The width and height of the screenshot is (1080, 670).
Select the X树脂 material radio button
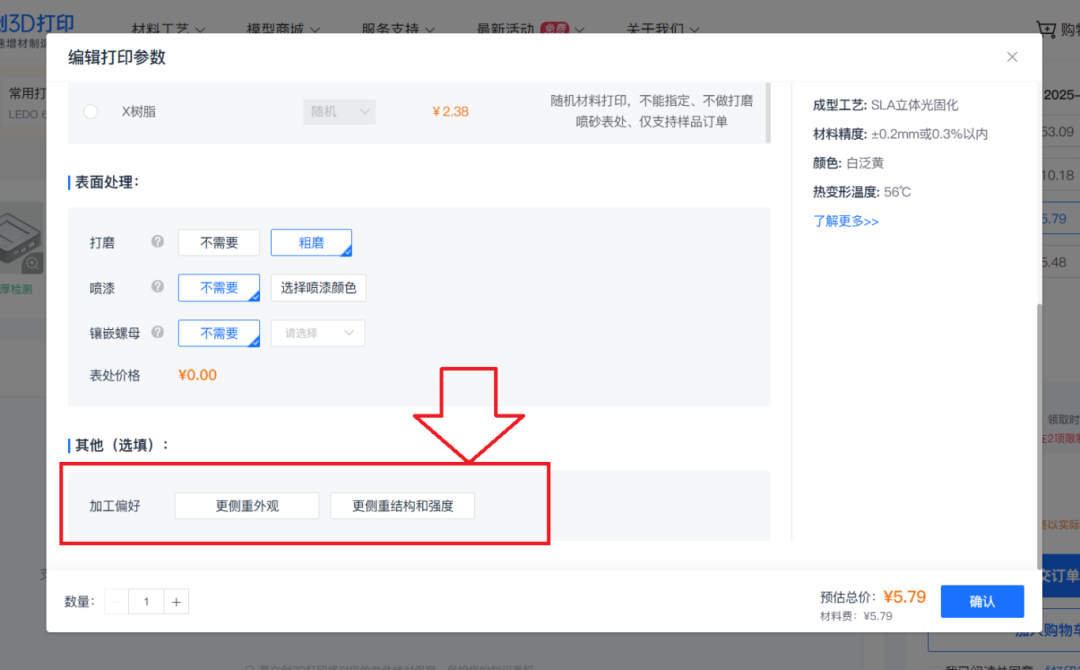click(x=90, y=111)
